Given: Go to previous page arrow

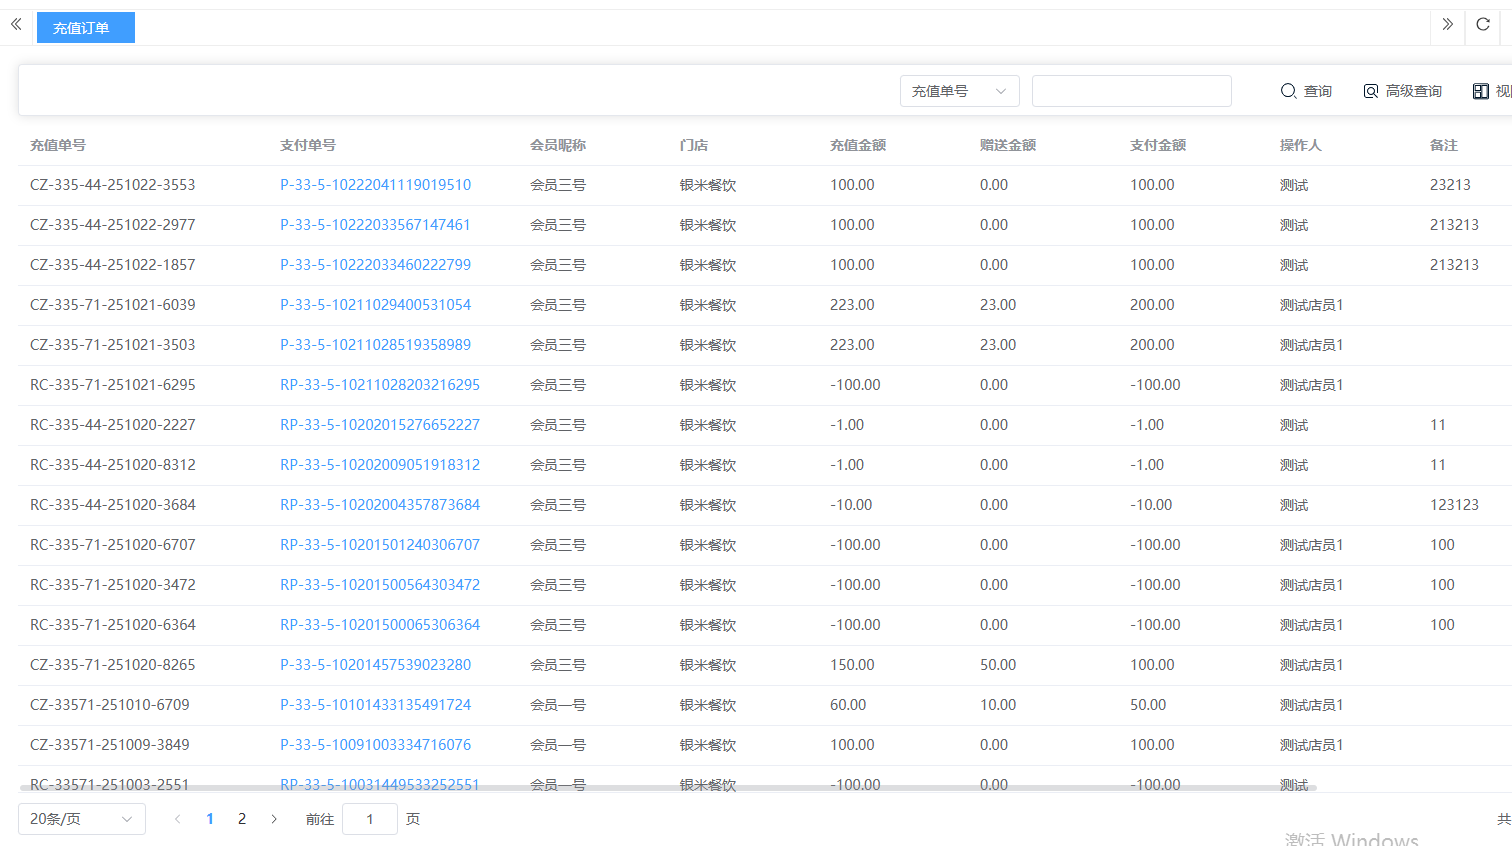Looking at the screenshot, I should [178, 819].
